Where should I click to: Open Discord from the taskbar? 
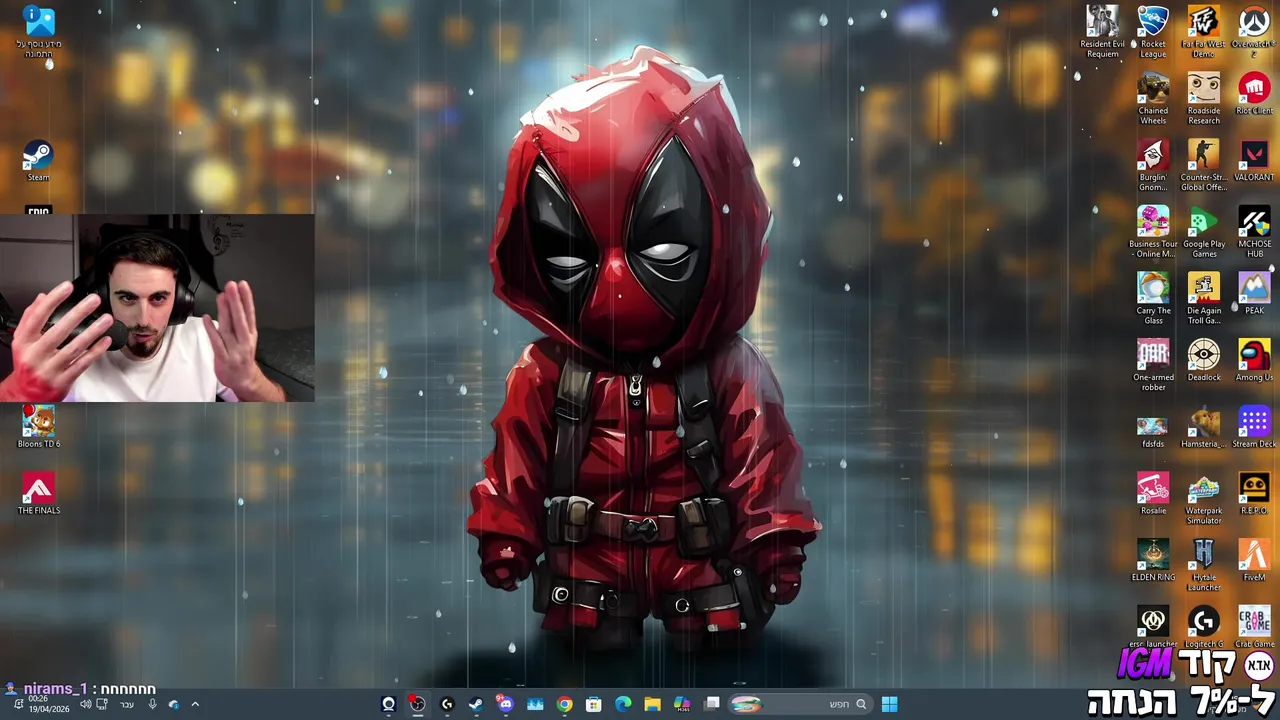pyautogui.click(x=505, y=704)
